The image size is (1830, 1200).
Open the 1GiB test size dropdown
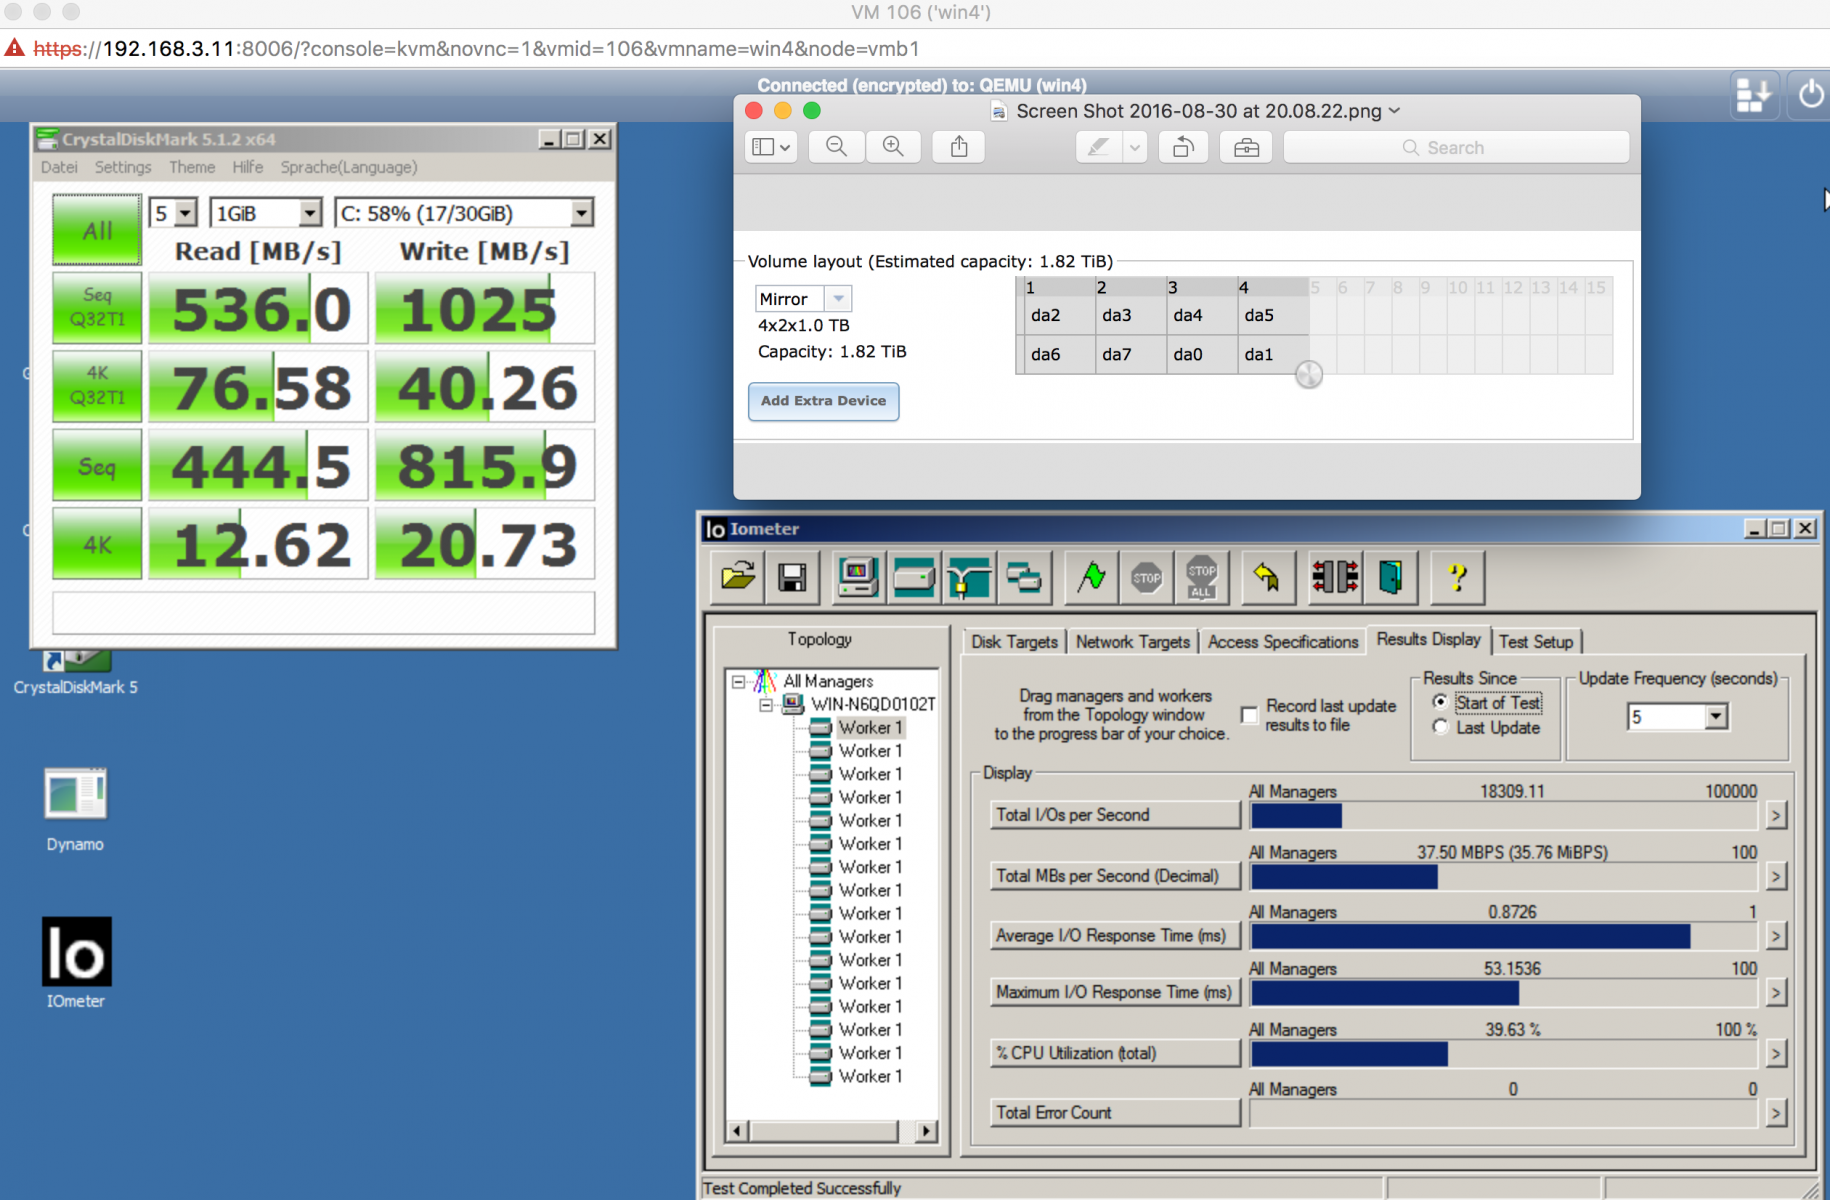309,213
